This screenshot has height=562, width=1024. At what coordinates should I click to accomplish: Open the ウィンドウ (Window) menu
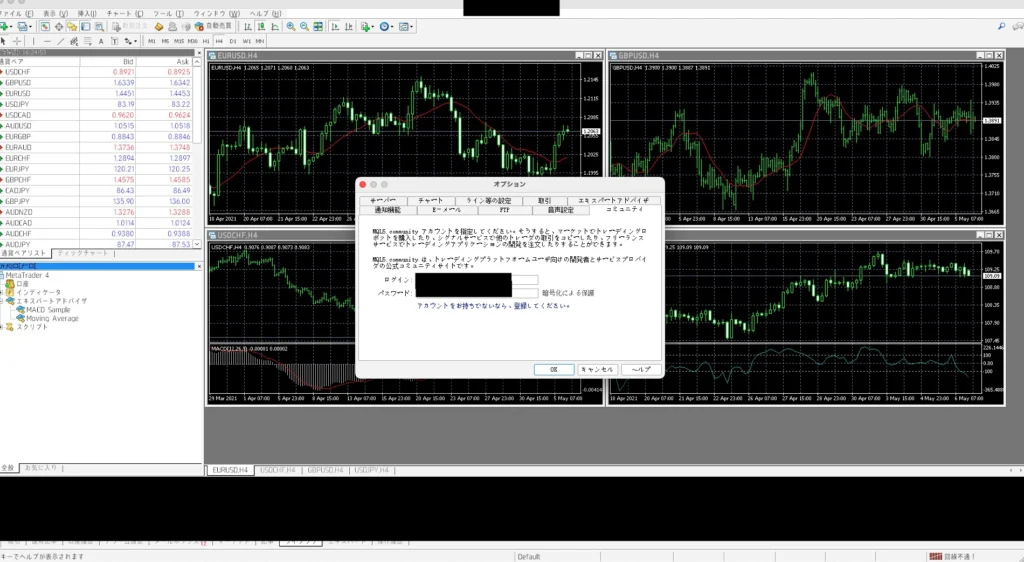(216, 14)
